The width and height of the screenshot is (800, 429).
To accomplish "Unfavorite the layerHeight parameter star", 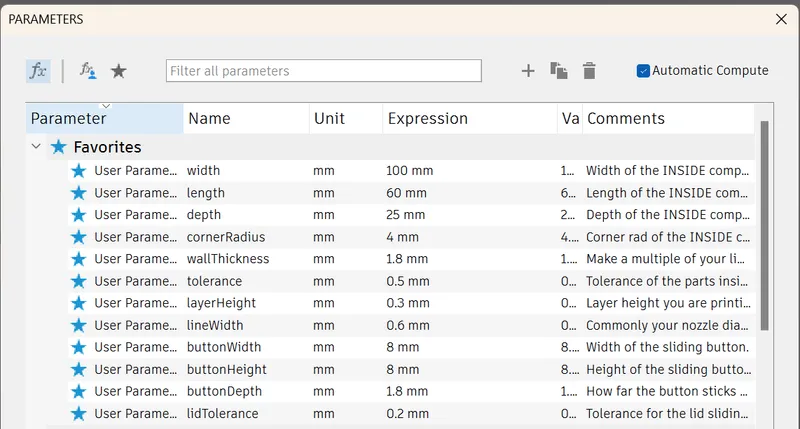I will (79, 303).
